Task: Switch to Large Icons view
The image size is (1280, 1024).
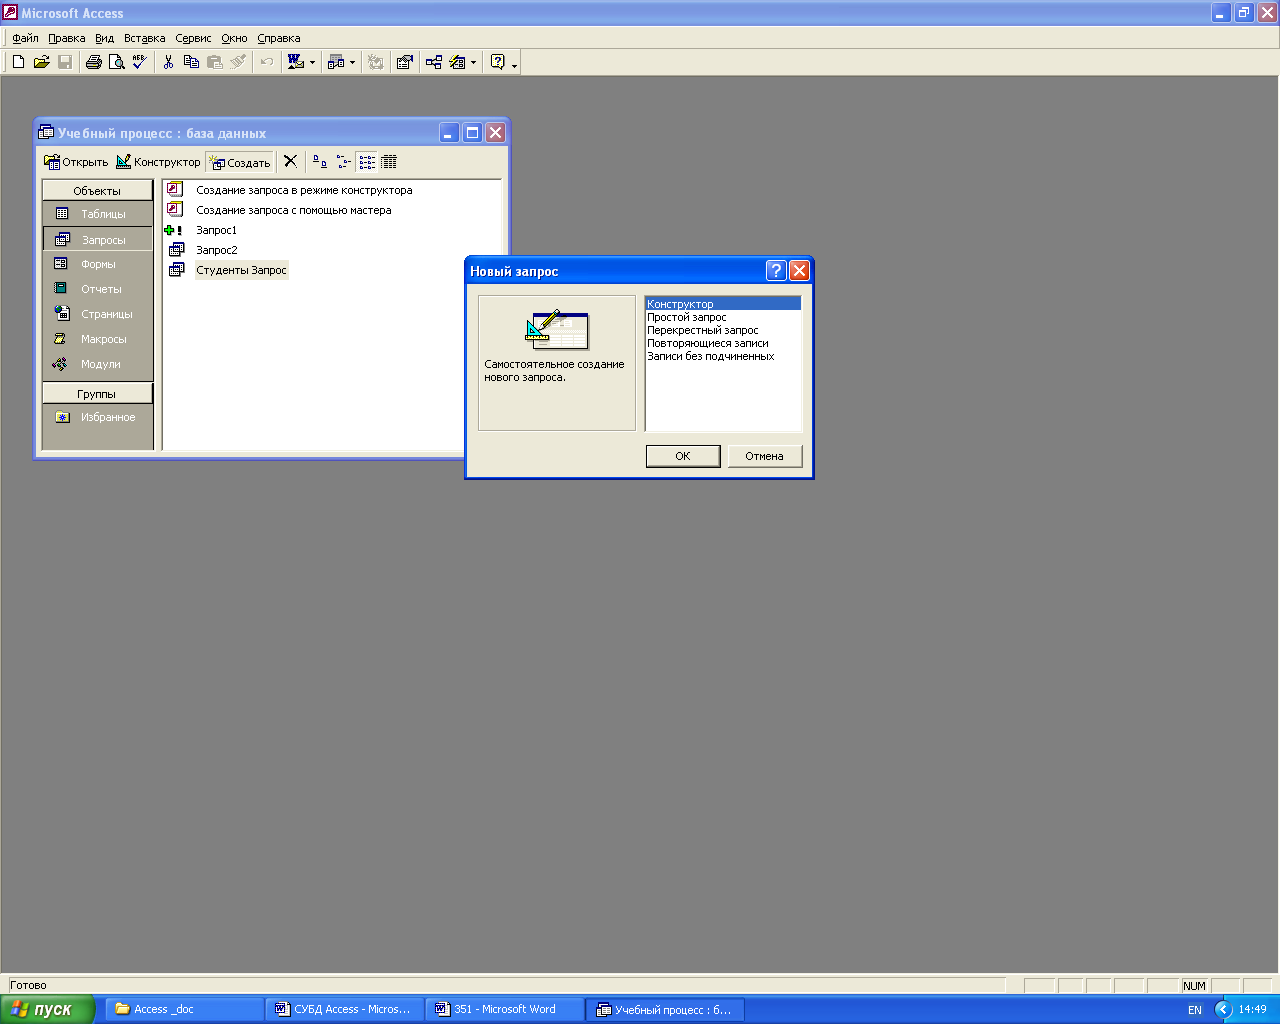Action: click(x=320, y=161)
